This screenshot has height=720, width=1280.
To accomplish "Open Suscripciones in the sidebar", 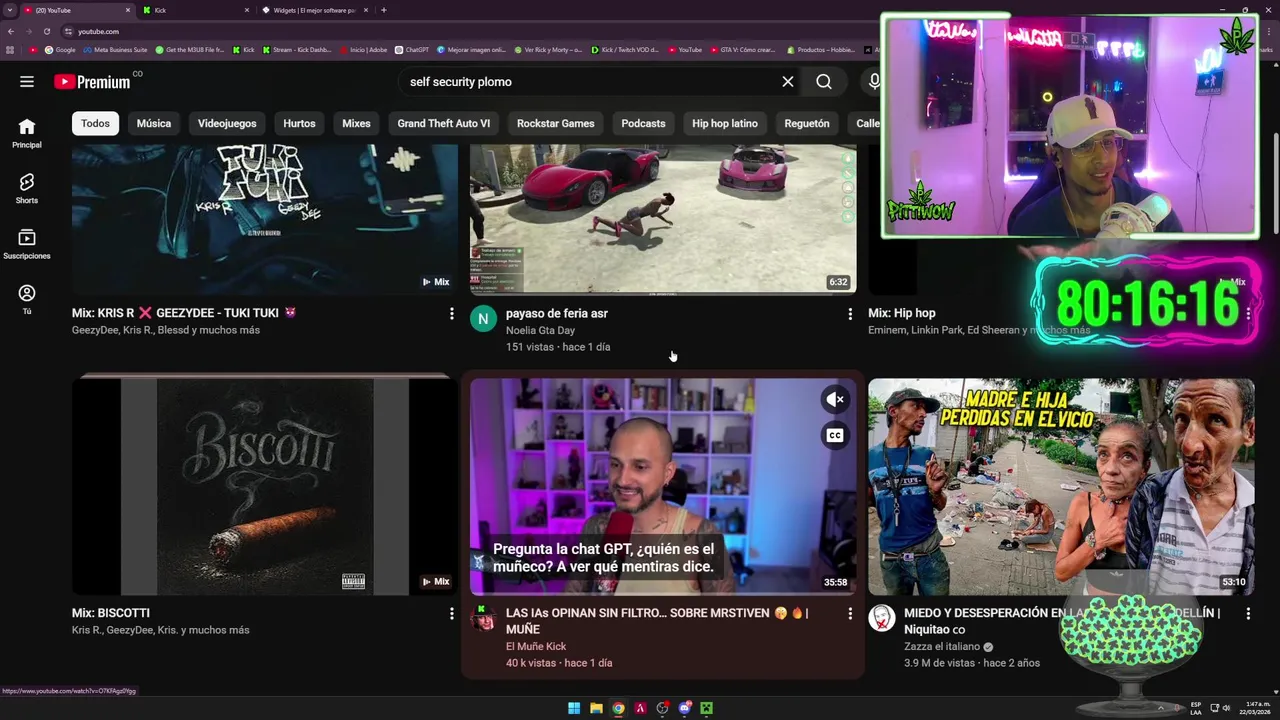I will point(27,244).
